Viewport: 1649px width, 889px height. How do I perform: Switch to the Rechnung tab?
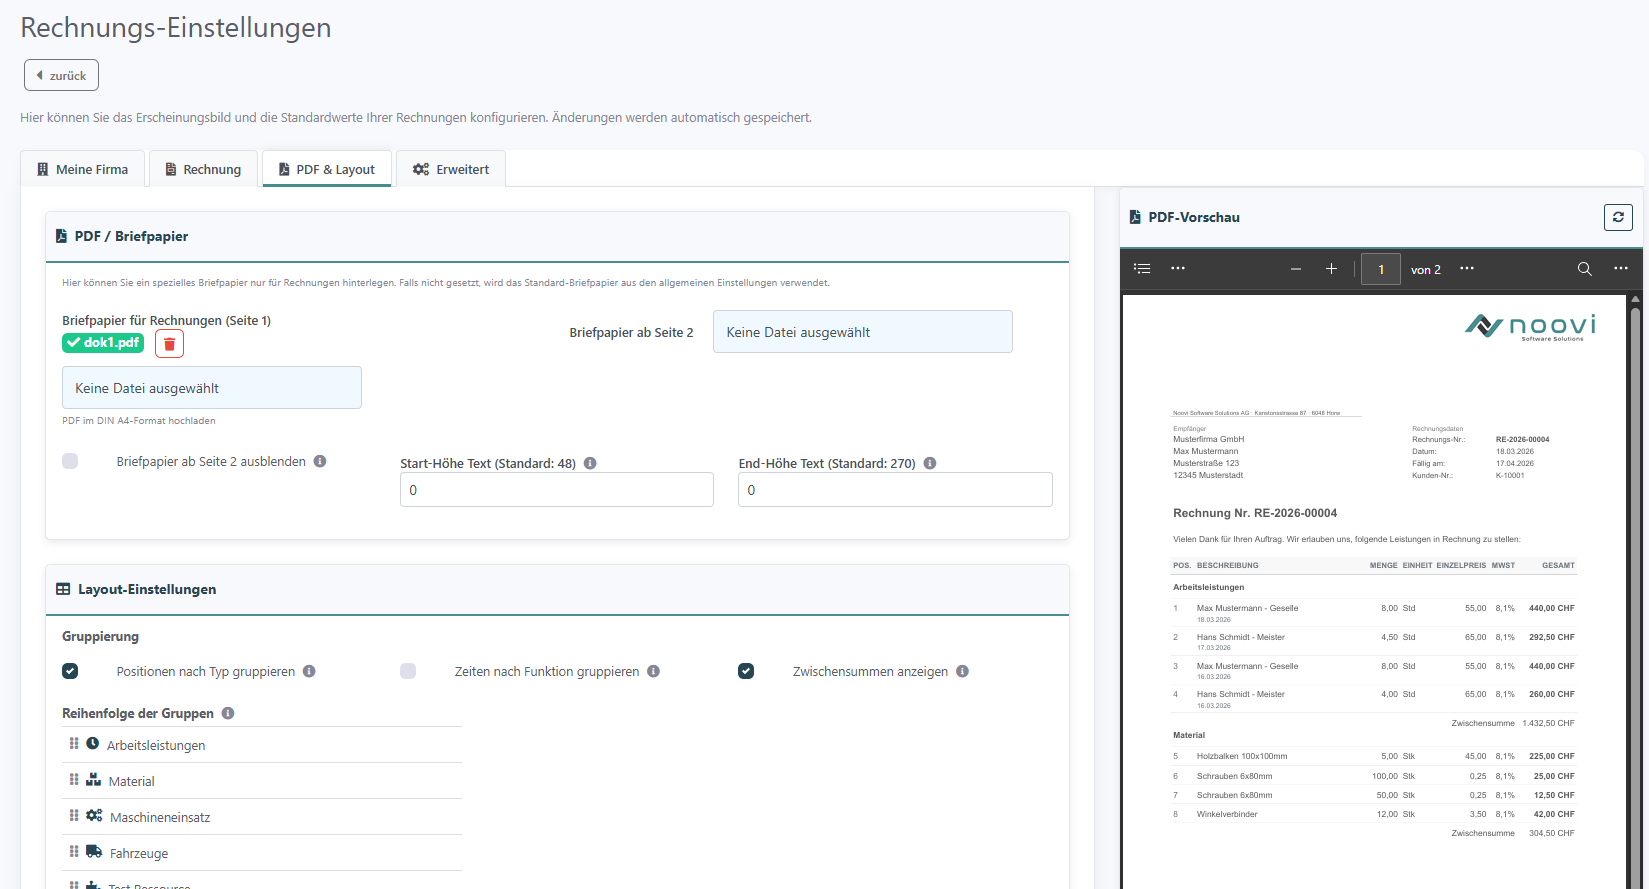pyautogui.click(x=203, y=169)
